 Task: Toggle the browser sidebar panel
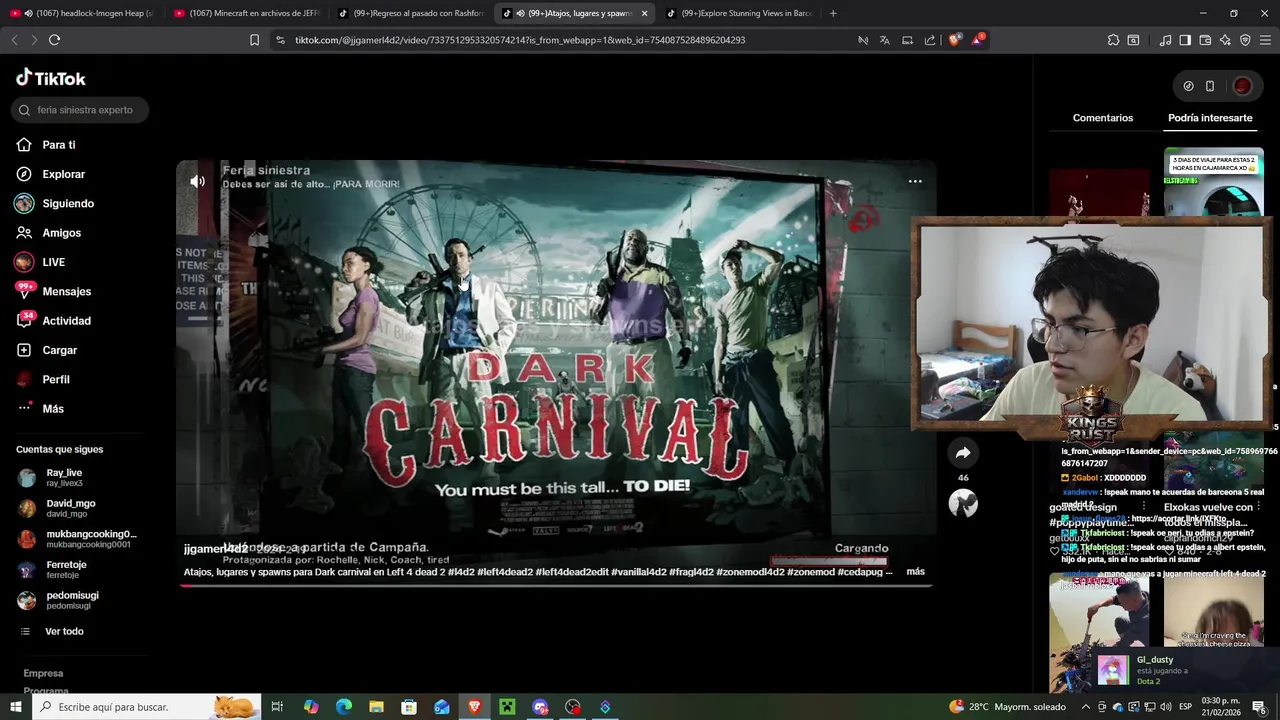pyautogui.click(x=1185, y=40)
